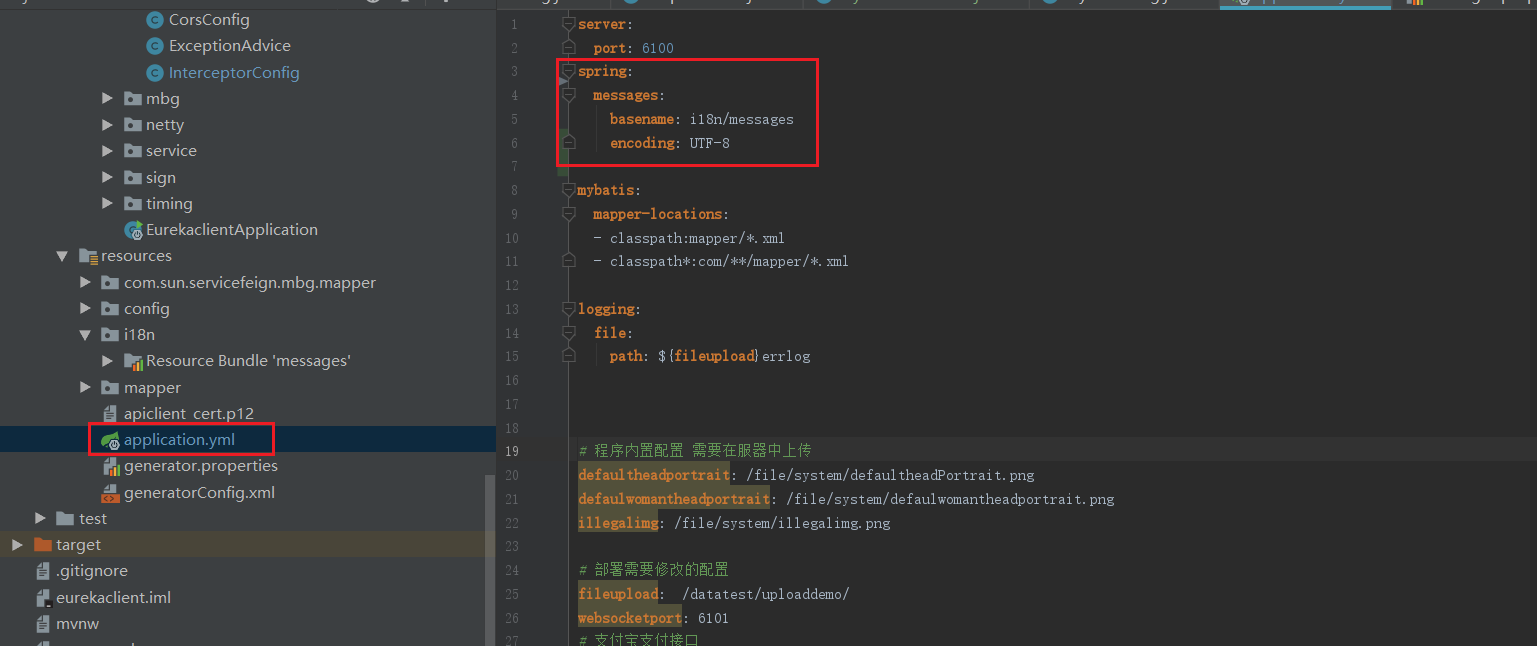The height and width of the screenshot is (646, 1537).
Task: Expand the Resource Bundle 'messages' node
Action: click(107, 361)
